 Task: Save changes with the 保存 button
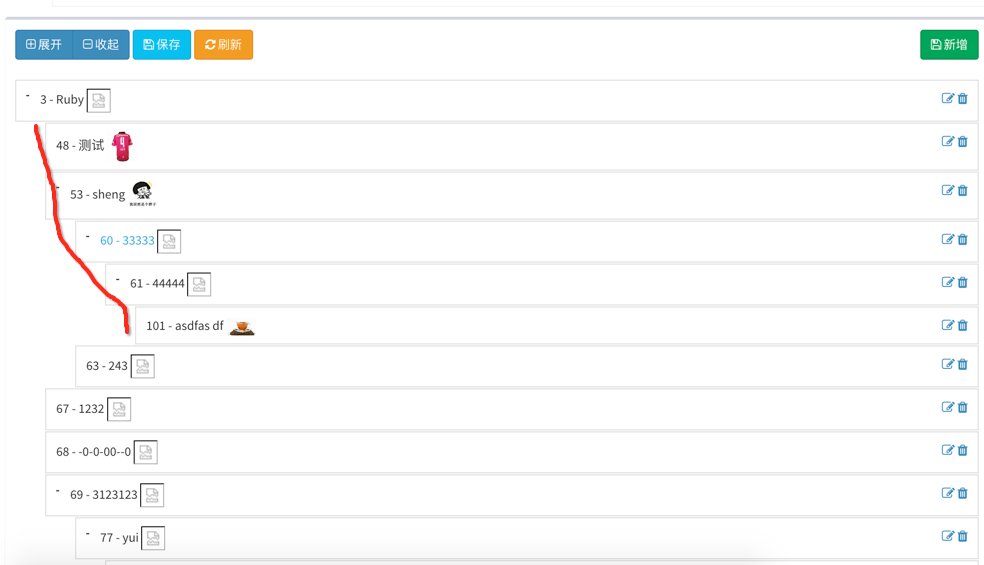[162, 45]
